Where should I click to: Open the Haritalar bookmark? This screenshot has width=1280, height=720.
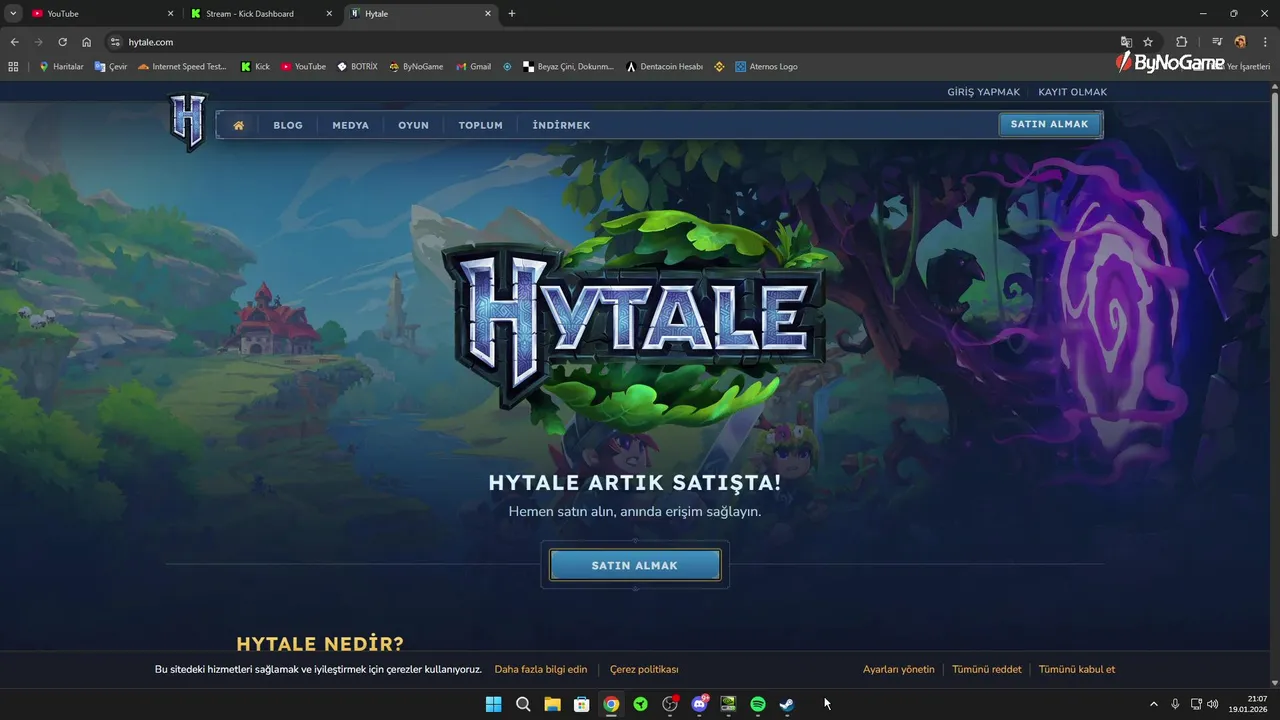pos(61,67)
